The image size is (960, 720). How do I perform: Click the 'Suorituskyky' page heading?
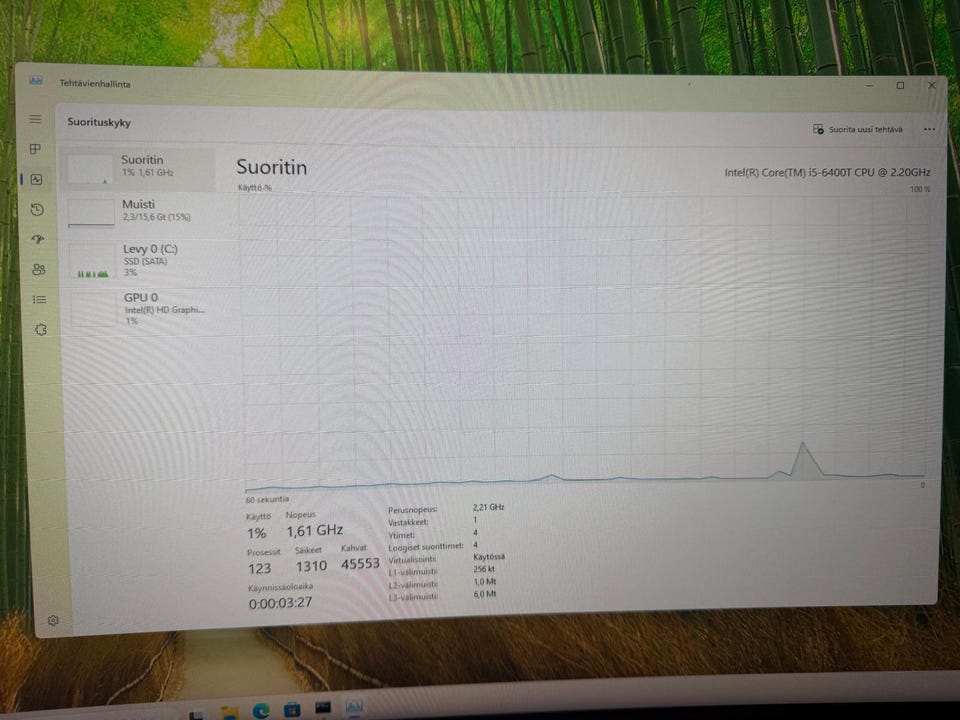99,122
